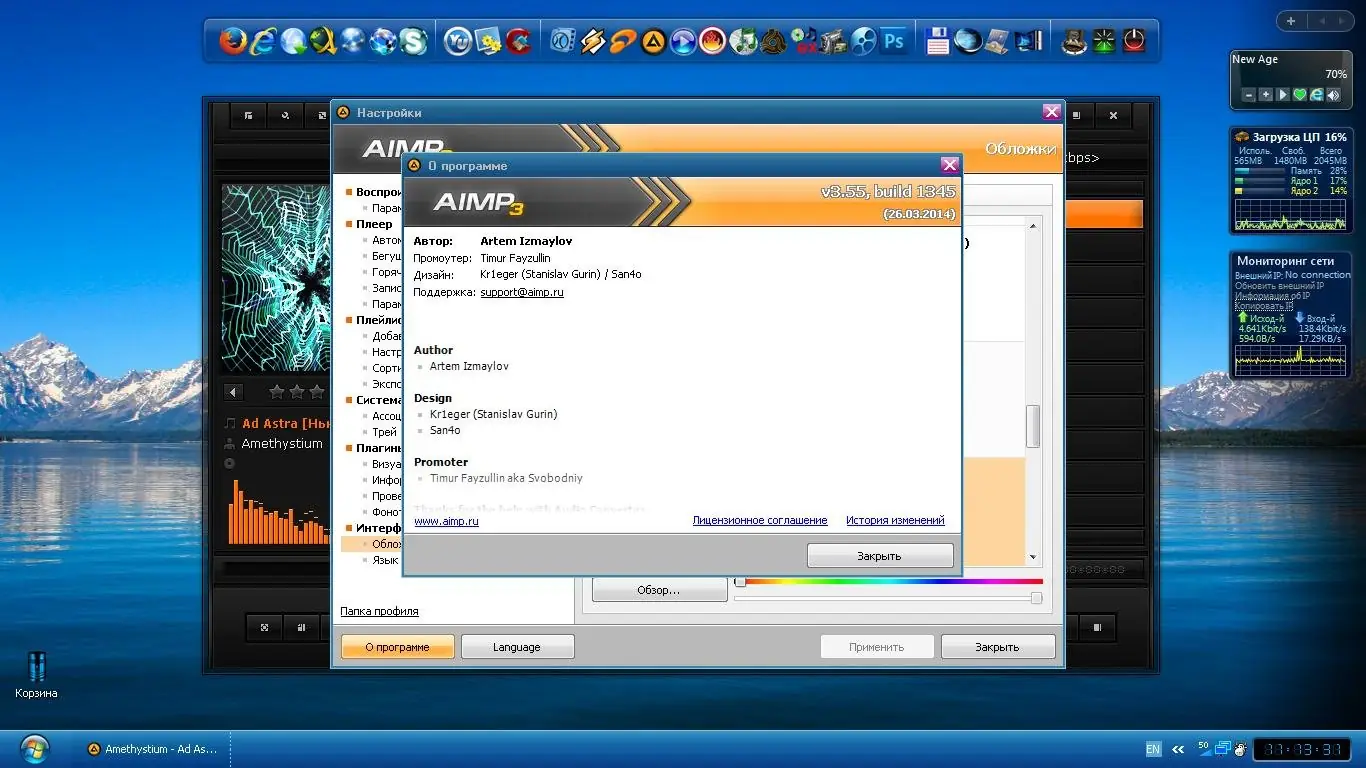Open the www.aimp.ru link
Screen dimensions: 1366x768
click(446, 521)
